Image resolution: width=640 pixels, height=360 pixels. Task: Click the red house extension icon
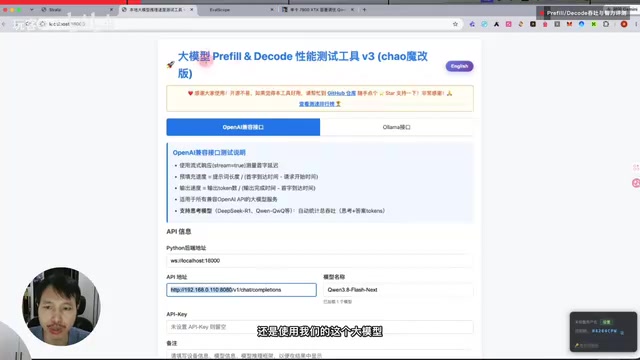point(545,24)
